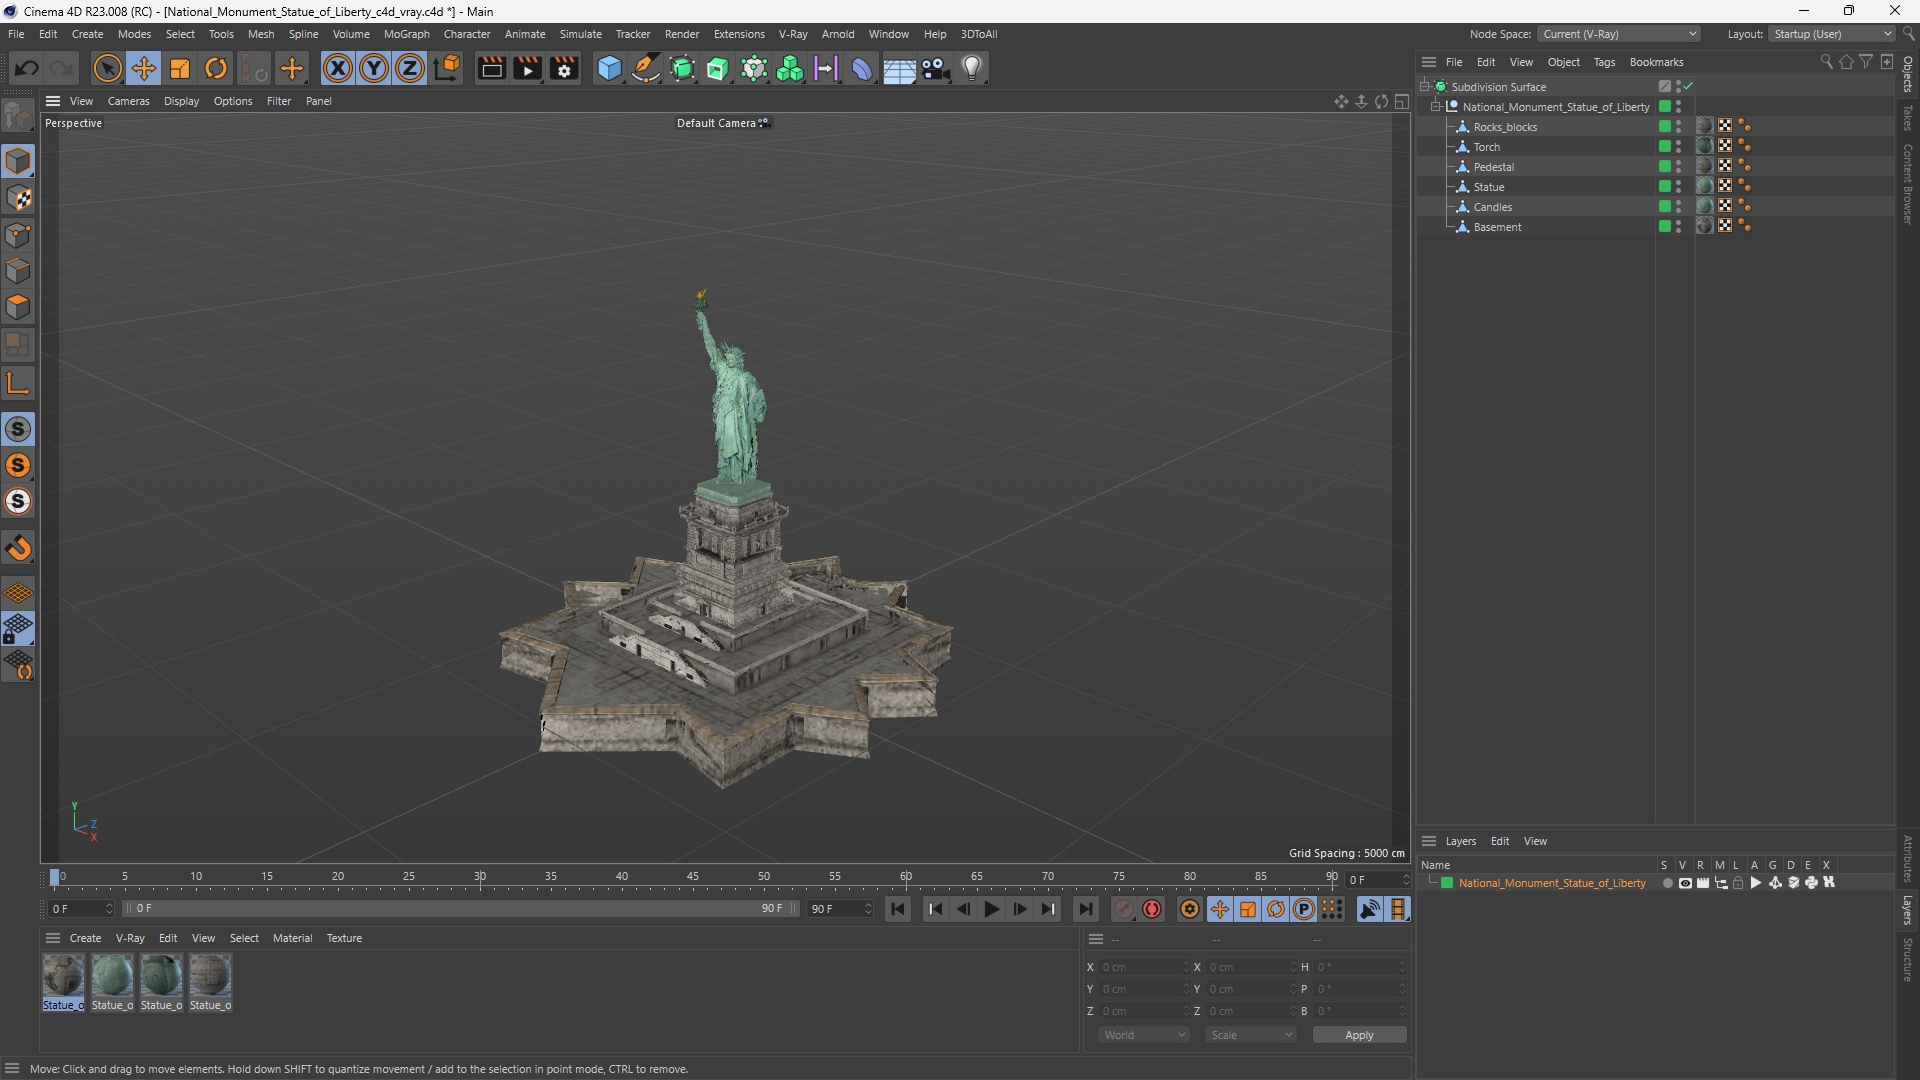Collapse Subdivision Surface hierarchy

[x=1425, y=87]
